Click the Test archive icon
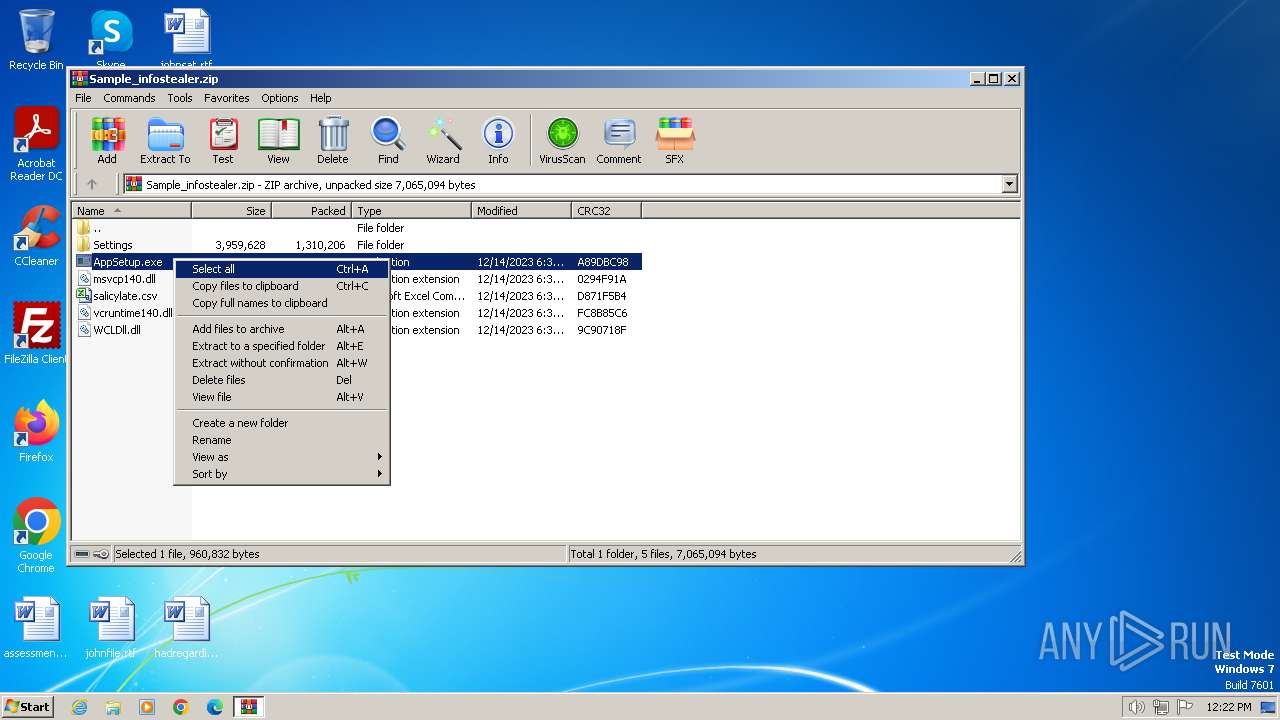This screenshot has height=720, width=1280. pos(223,140)
